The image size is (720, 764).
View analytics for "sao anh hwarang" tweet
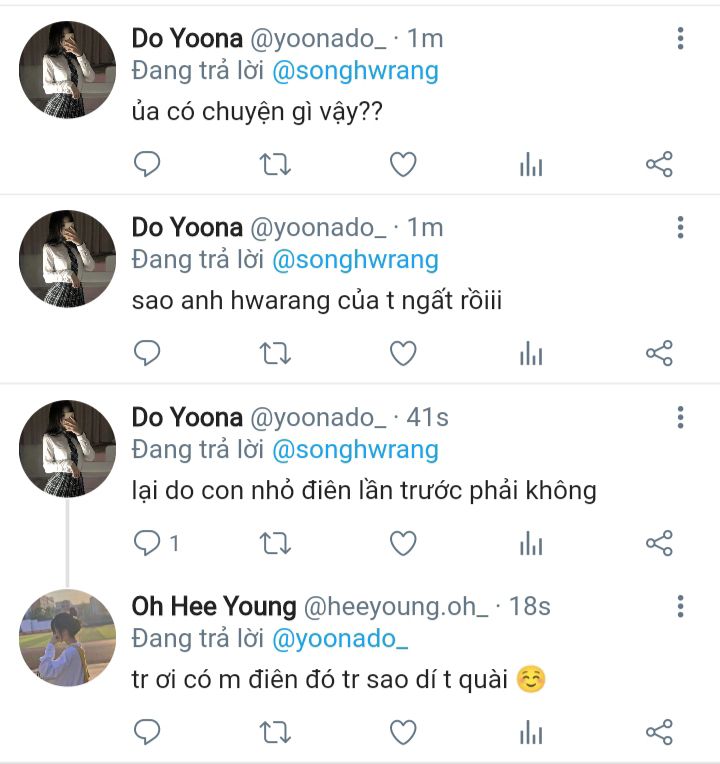coord(531,354)
